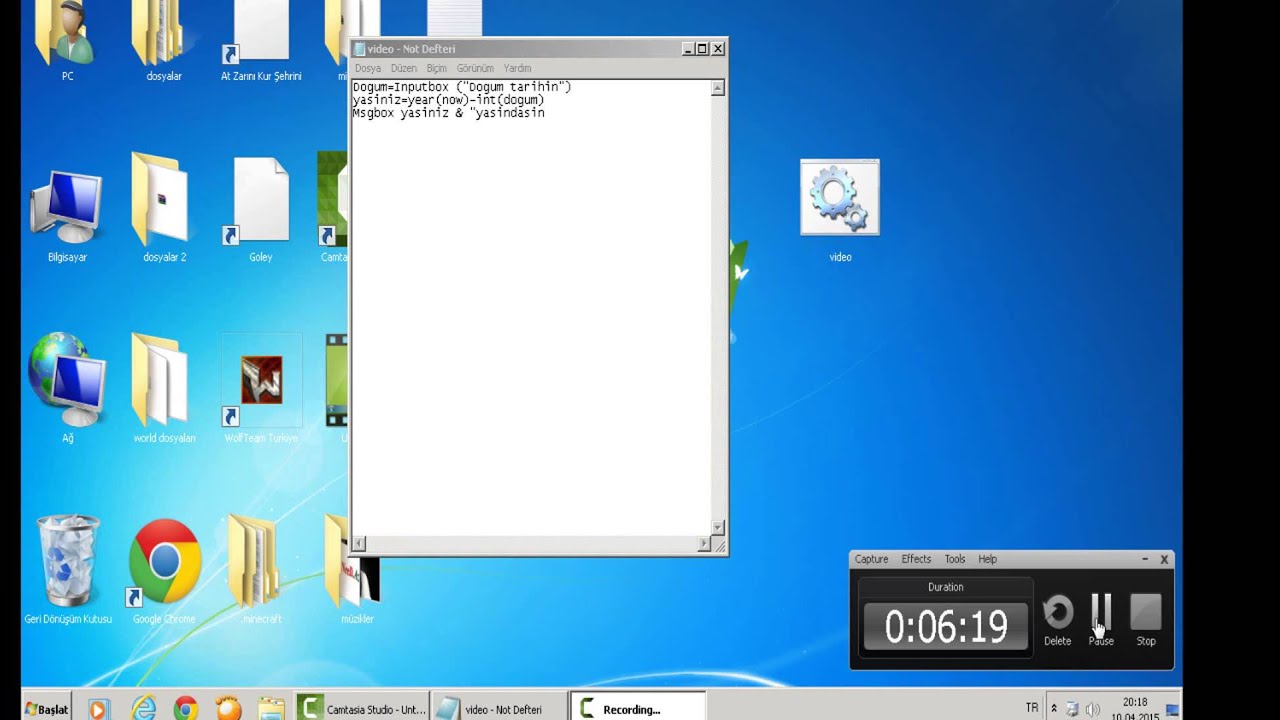Open Biçim menu in Notepad

(437, 68)
